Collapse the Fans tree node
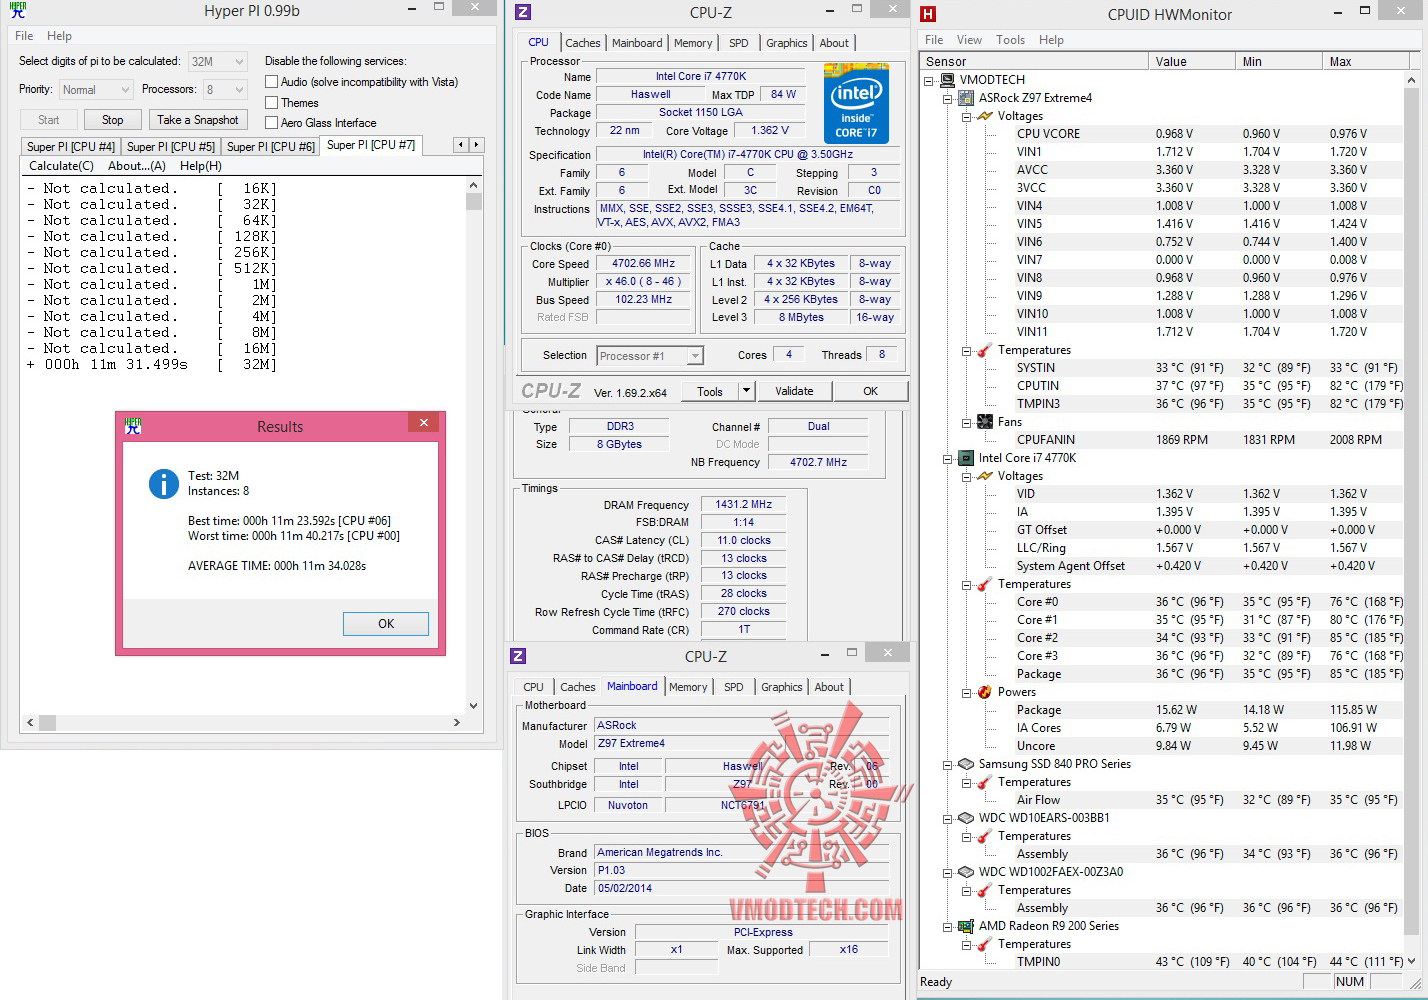 (967, 422)
